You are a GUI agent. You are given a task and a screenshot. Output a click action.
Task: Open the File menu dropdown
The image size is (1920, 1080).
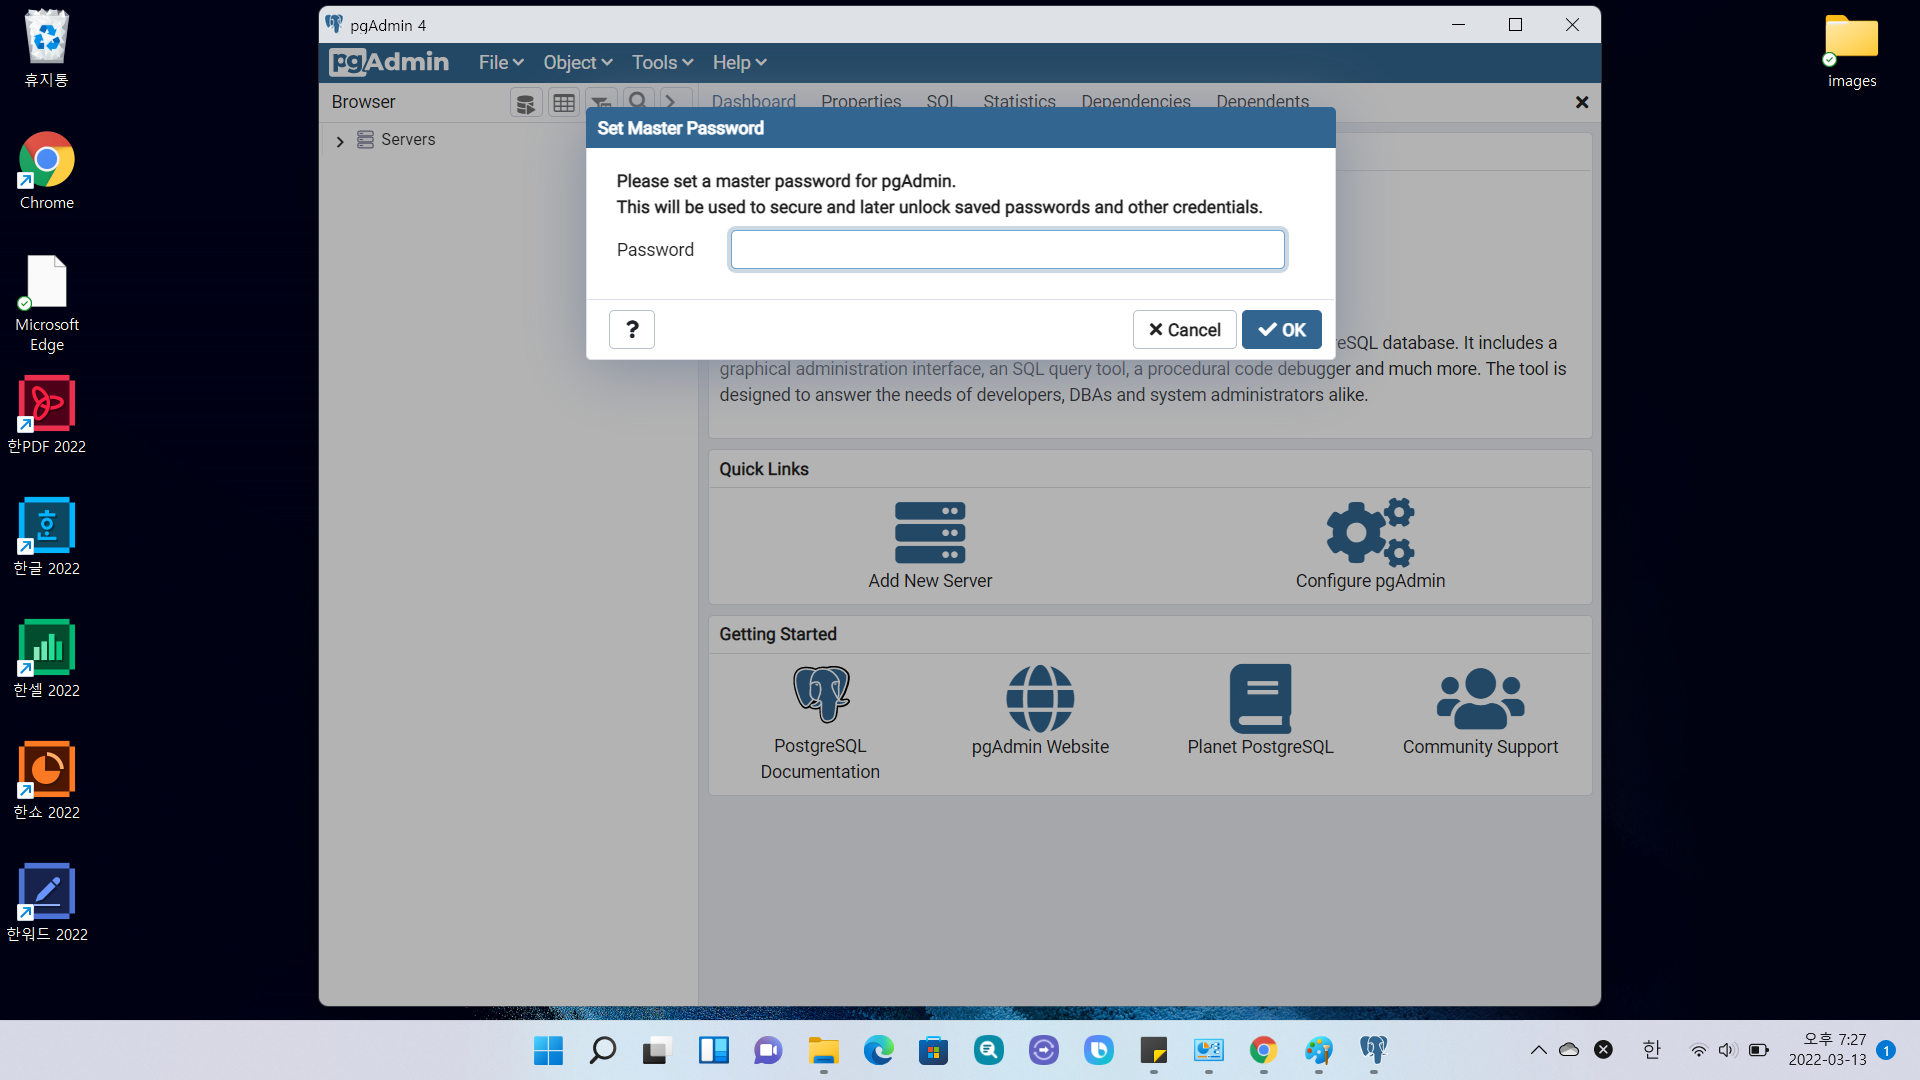(501, 62)
